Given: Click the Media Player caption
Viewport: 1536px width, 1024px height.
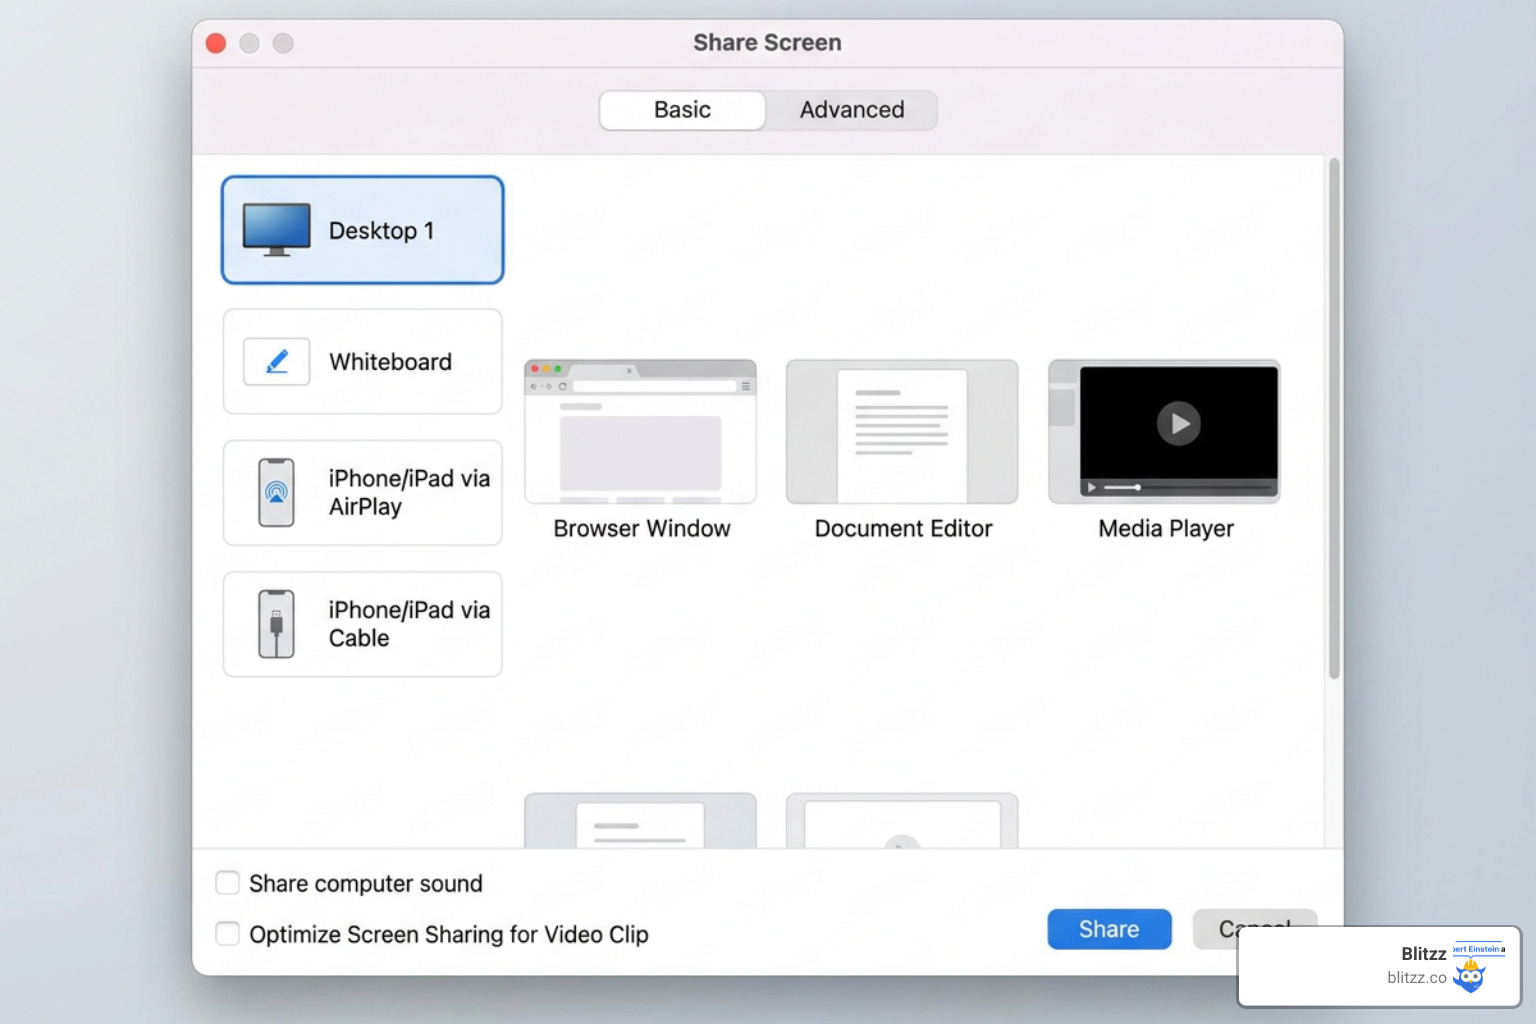Looking at the screenshot, I should click(x=1166, y=528).
